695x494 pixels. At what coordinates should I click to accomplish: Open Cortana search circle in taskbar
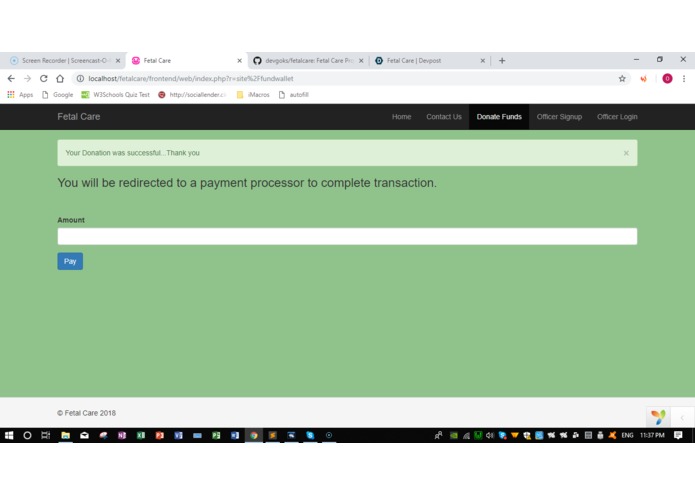click(x=27, y=435)
